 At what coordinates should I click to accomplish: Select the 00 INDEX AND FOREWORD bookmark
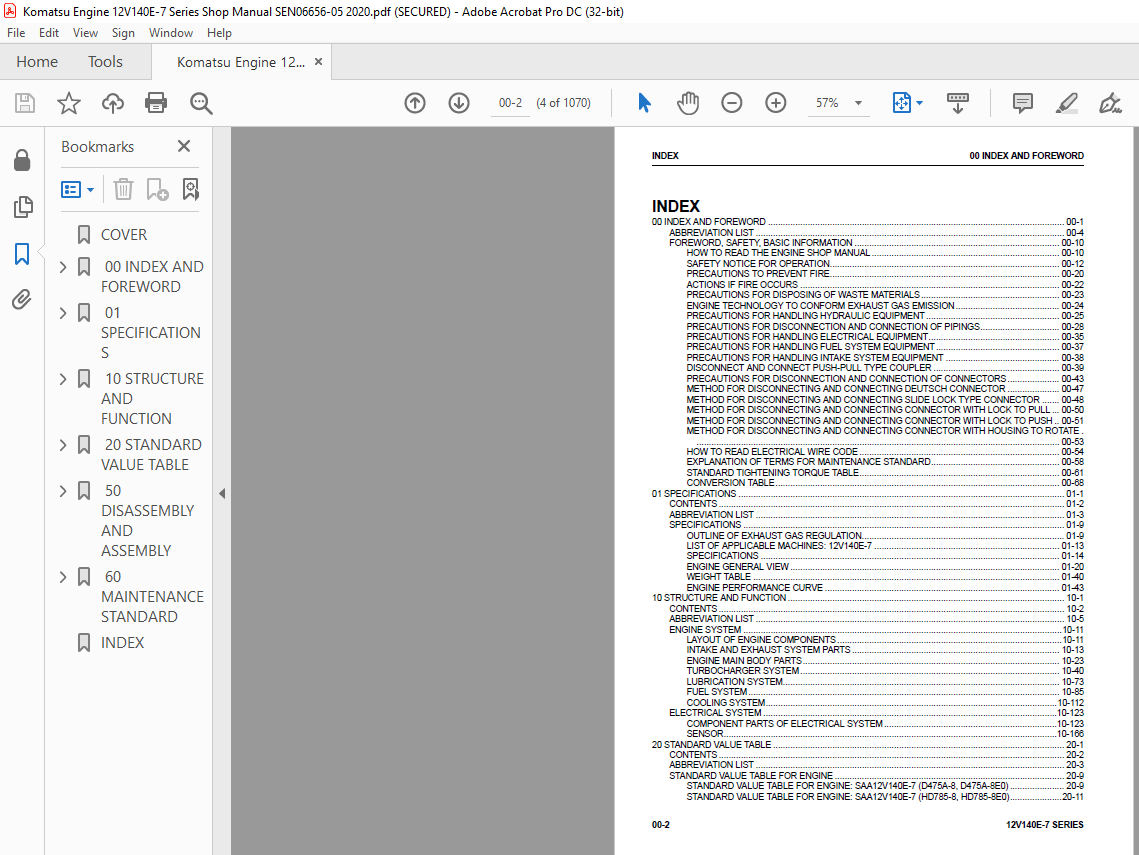click(153, 277)
